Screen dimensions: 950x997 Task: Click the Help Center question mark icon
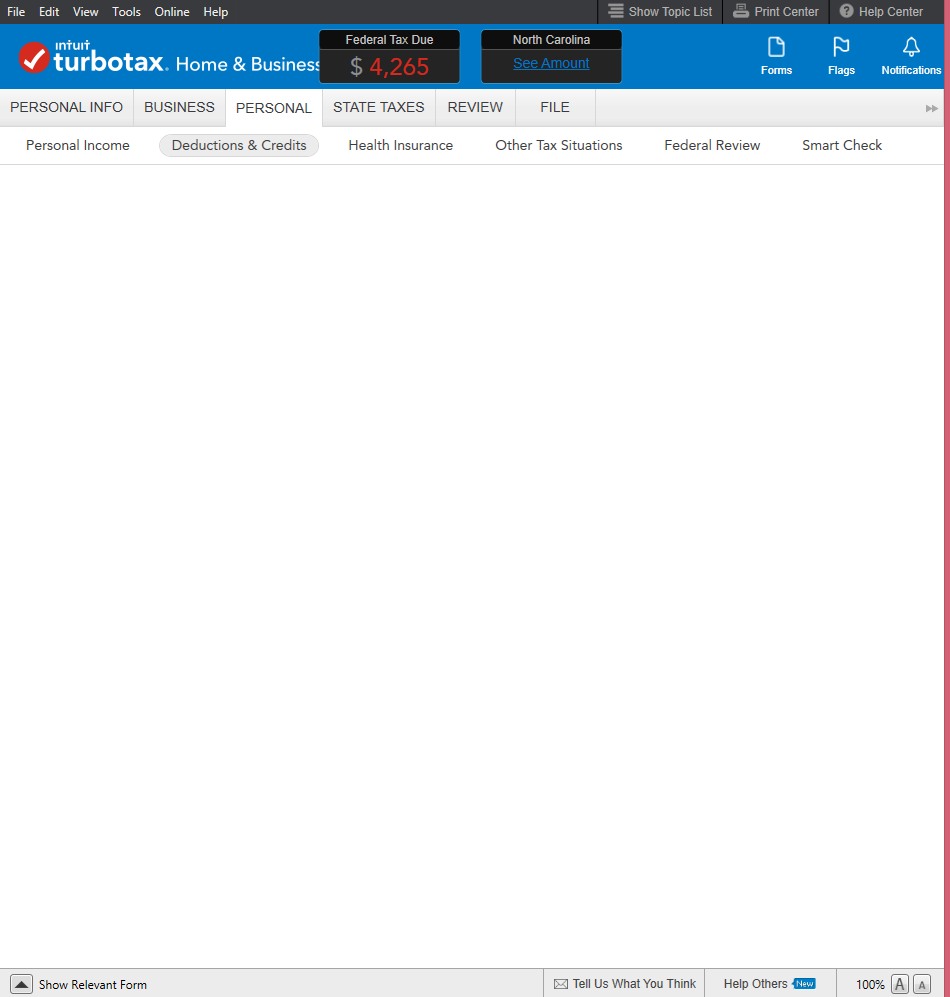click(x=846, y=12)
